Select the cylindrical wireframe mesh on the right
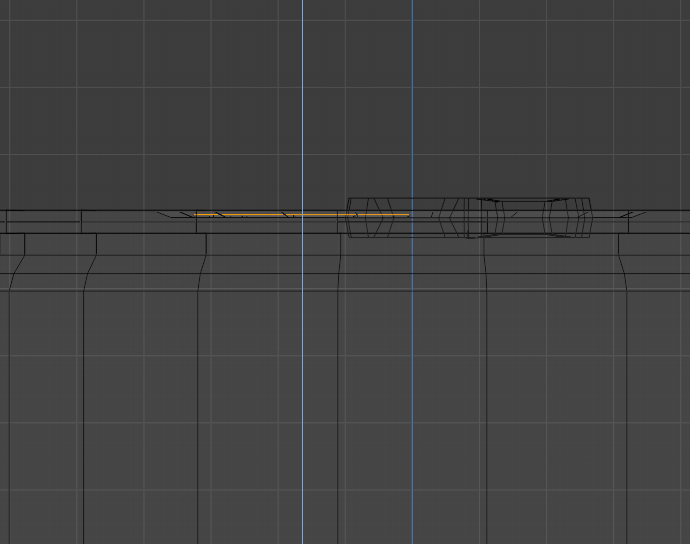Screen dimensions: 690x544 pos(470,218)
